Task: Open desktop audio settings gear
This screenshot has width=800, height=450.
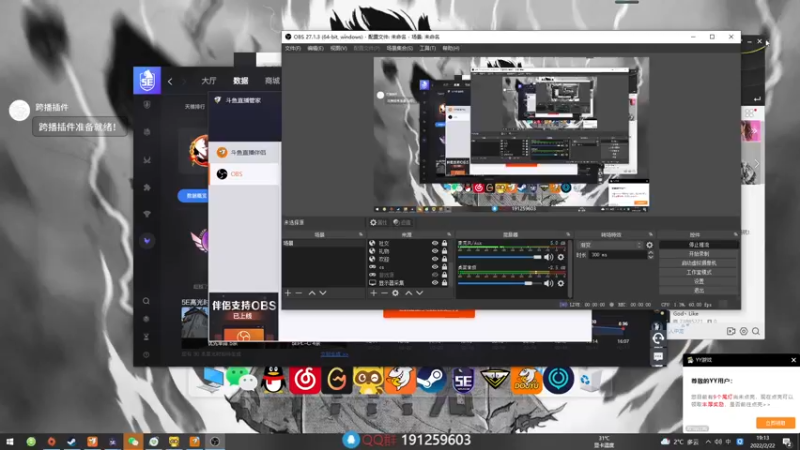Action: [x=561, y=283]
